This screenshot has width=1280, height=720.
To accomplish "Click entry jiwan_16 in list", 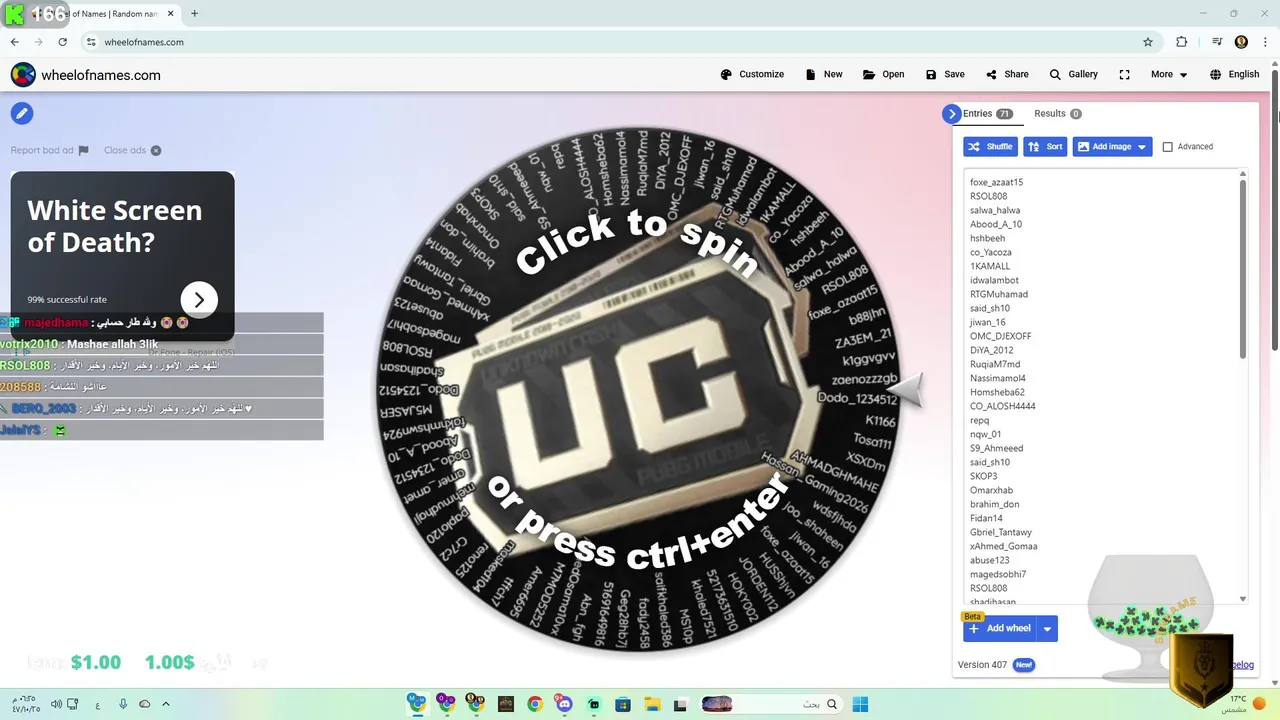I will pyautogui.click(x=988, y=322).
